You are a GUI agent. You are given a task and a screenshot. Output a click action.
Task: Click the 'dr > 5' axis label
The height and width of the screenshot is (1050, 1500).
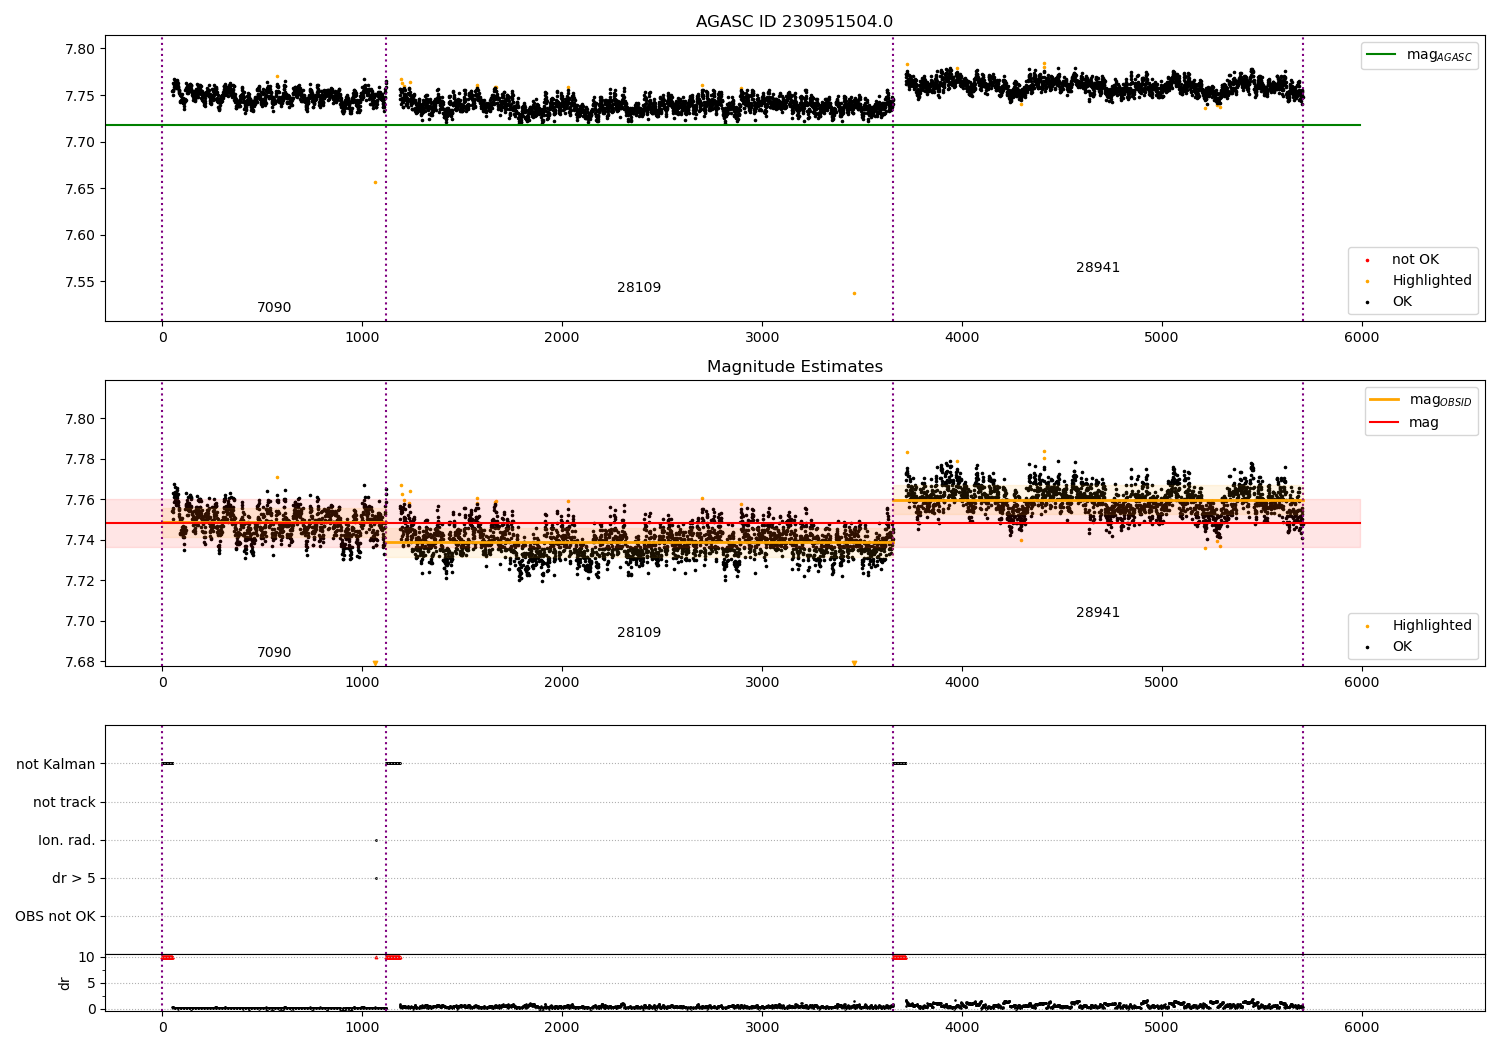point(74,878)
